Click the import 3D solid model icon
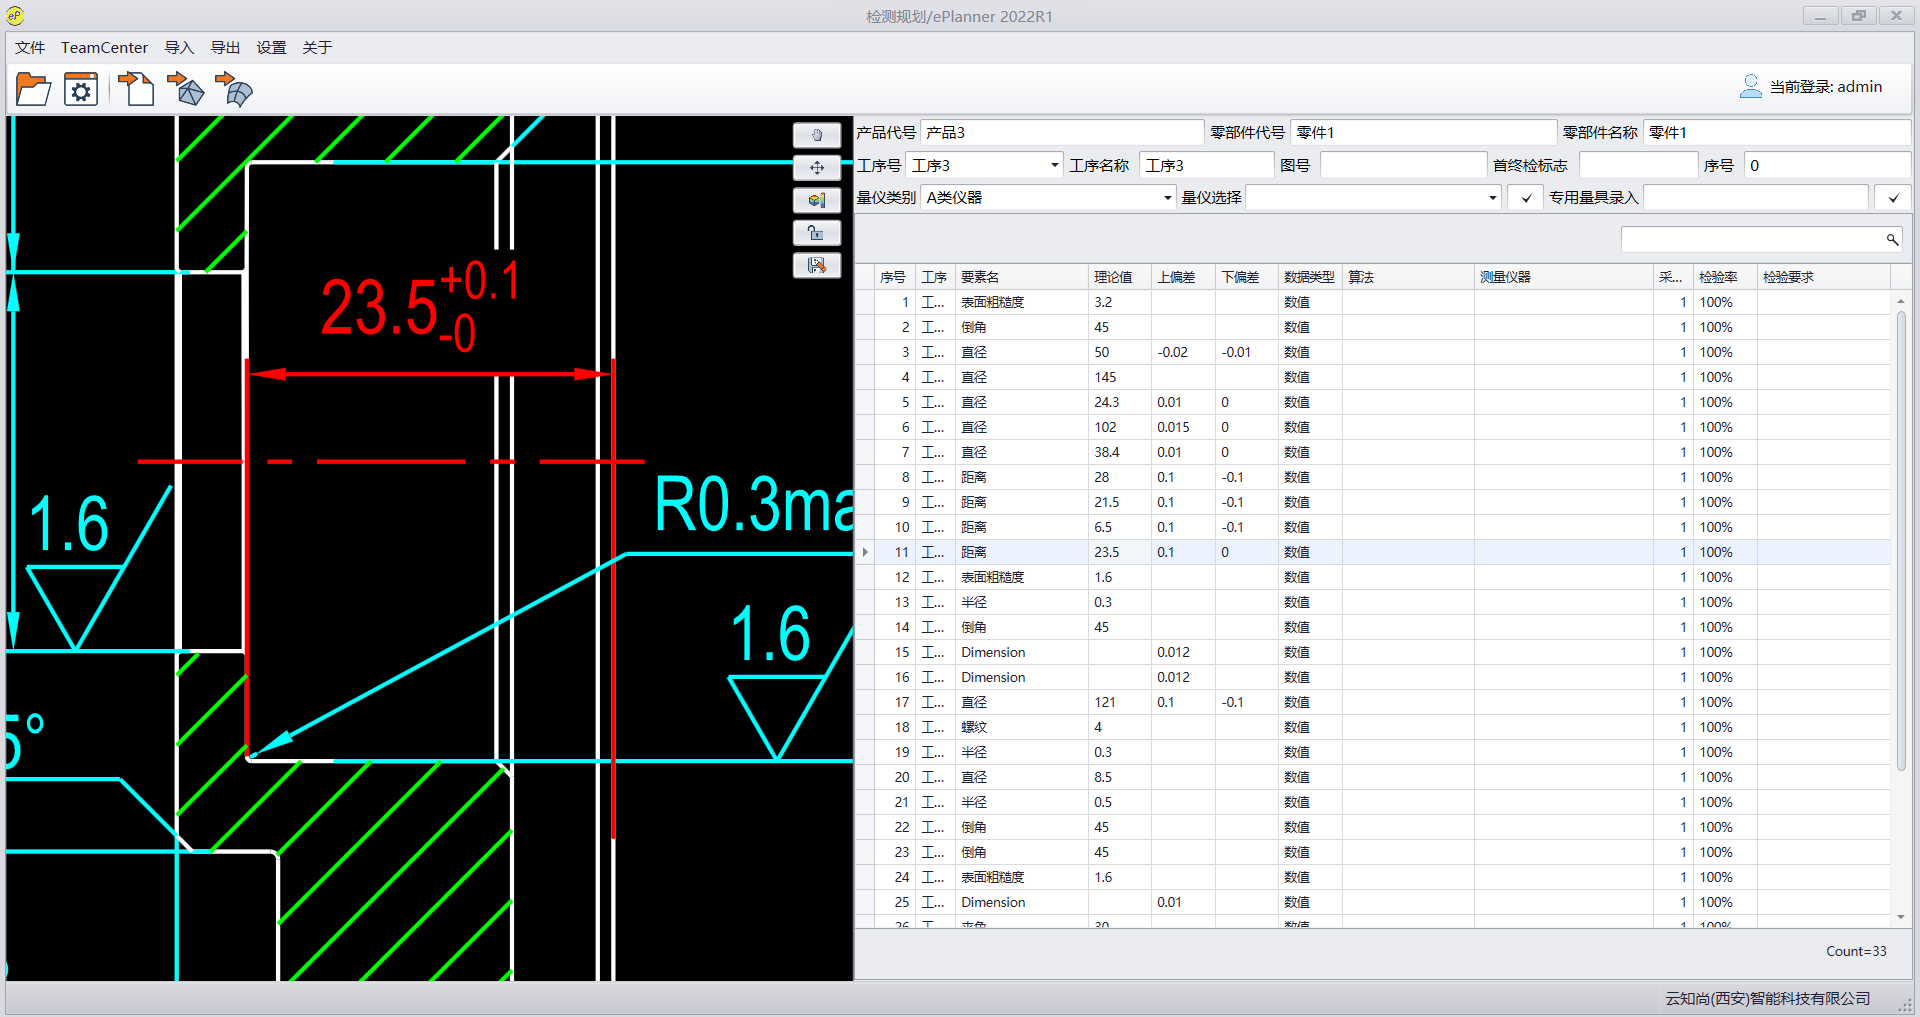 point(185,89)
